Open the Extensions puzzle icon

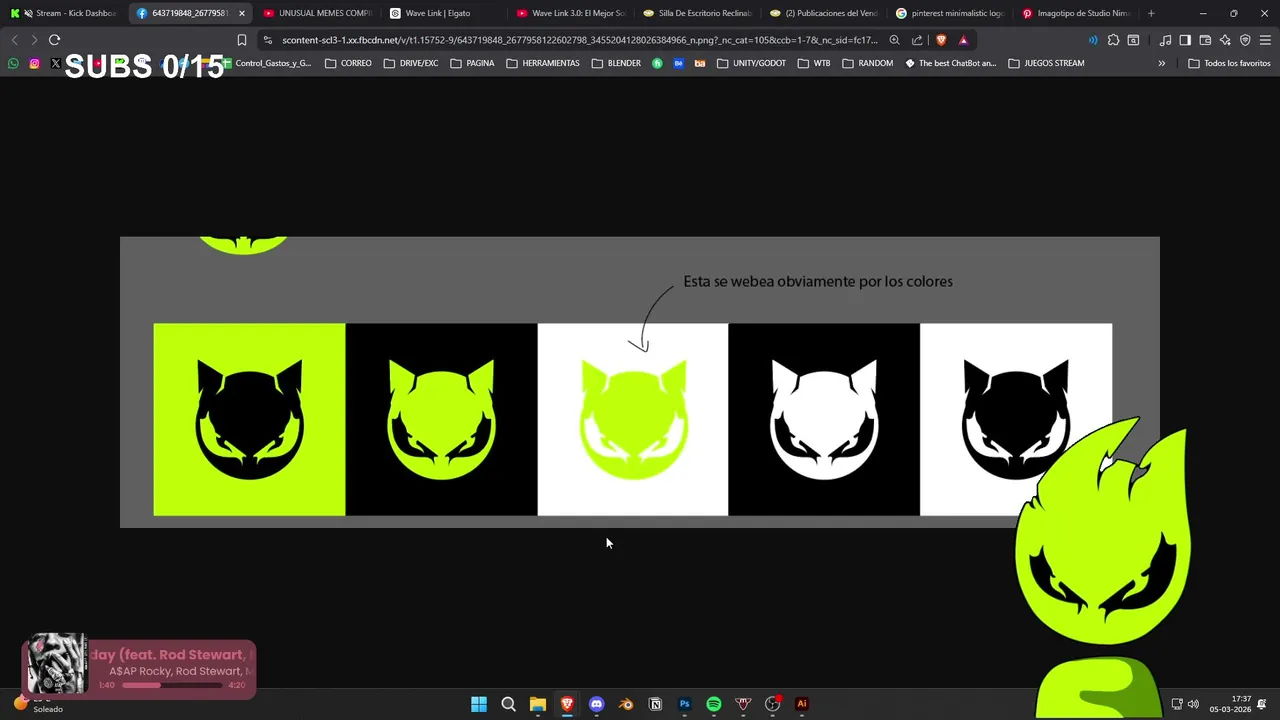click(1113, 40)
